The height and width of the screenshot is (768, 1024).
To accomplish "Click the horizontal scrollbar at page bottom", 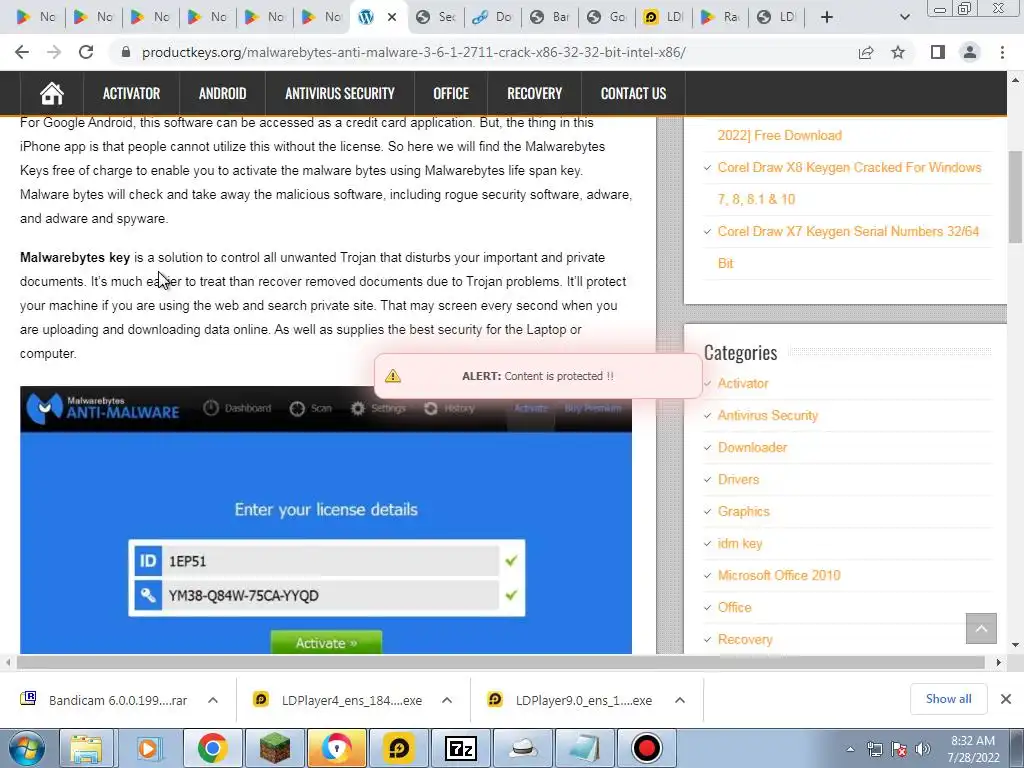I will point(500,662).
